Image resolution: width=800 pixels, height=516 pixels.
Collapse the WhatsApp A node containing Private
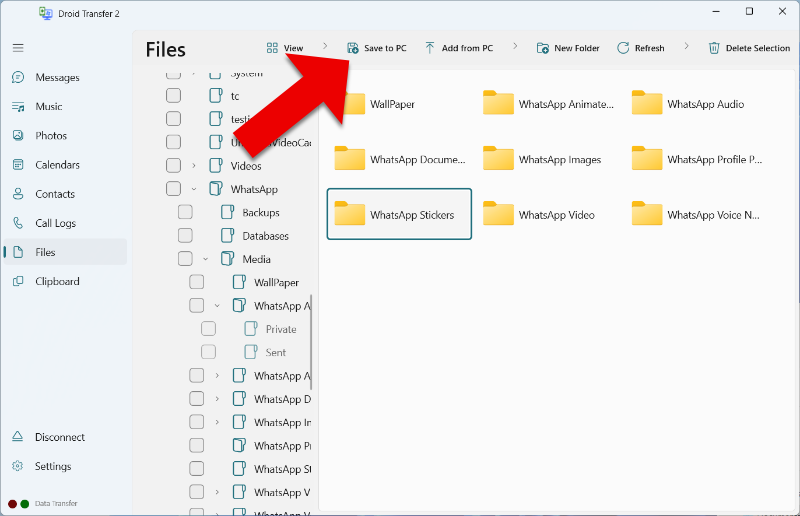pyautogui.click(x=217, y=306)
